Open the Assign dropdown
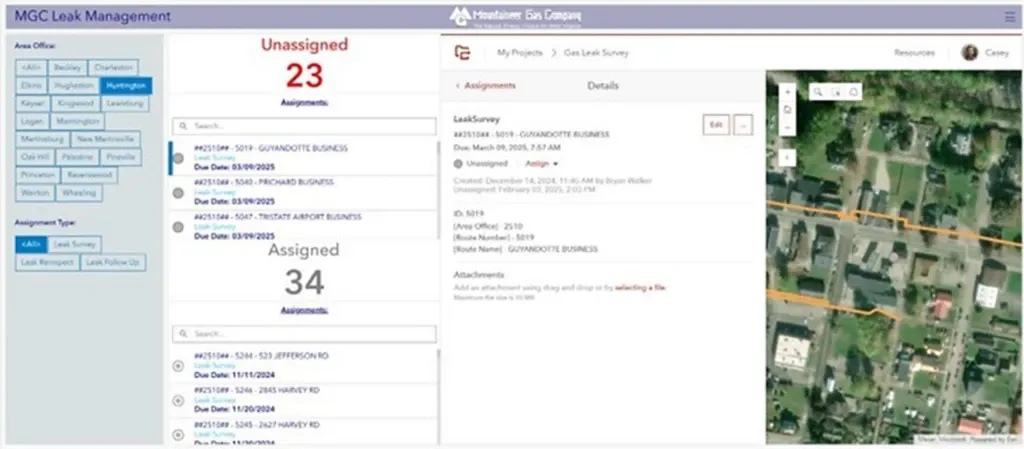 pyautogui.click(x=542, y=164)
